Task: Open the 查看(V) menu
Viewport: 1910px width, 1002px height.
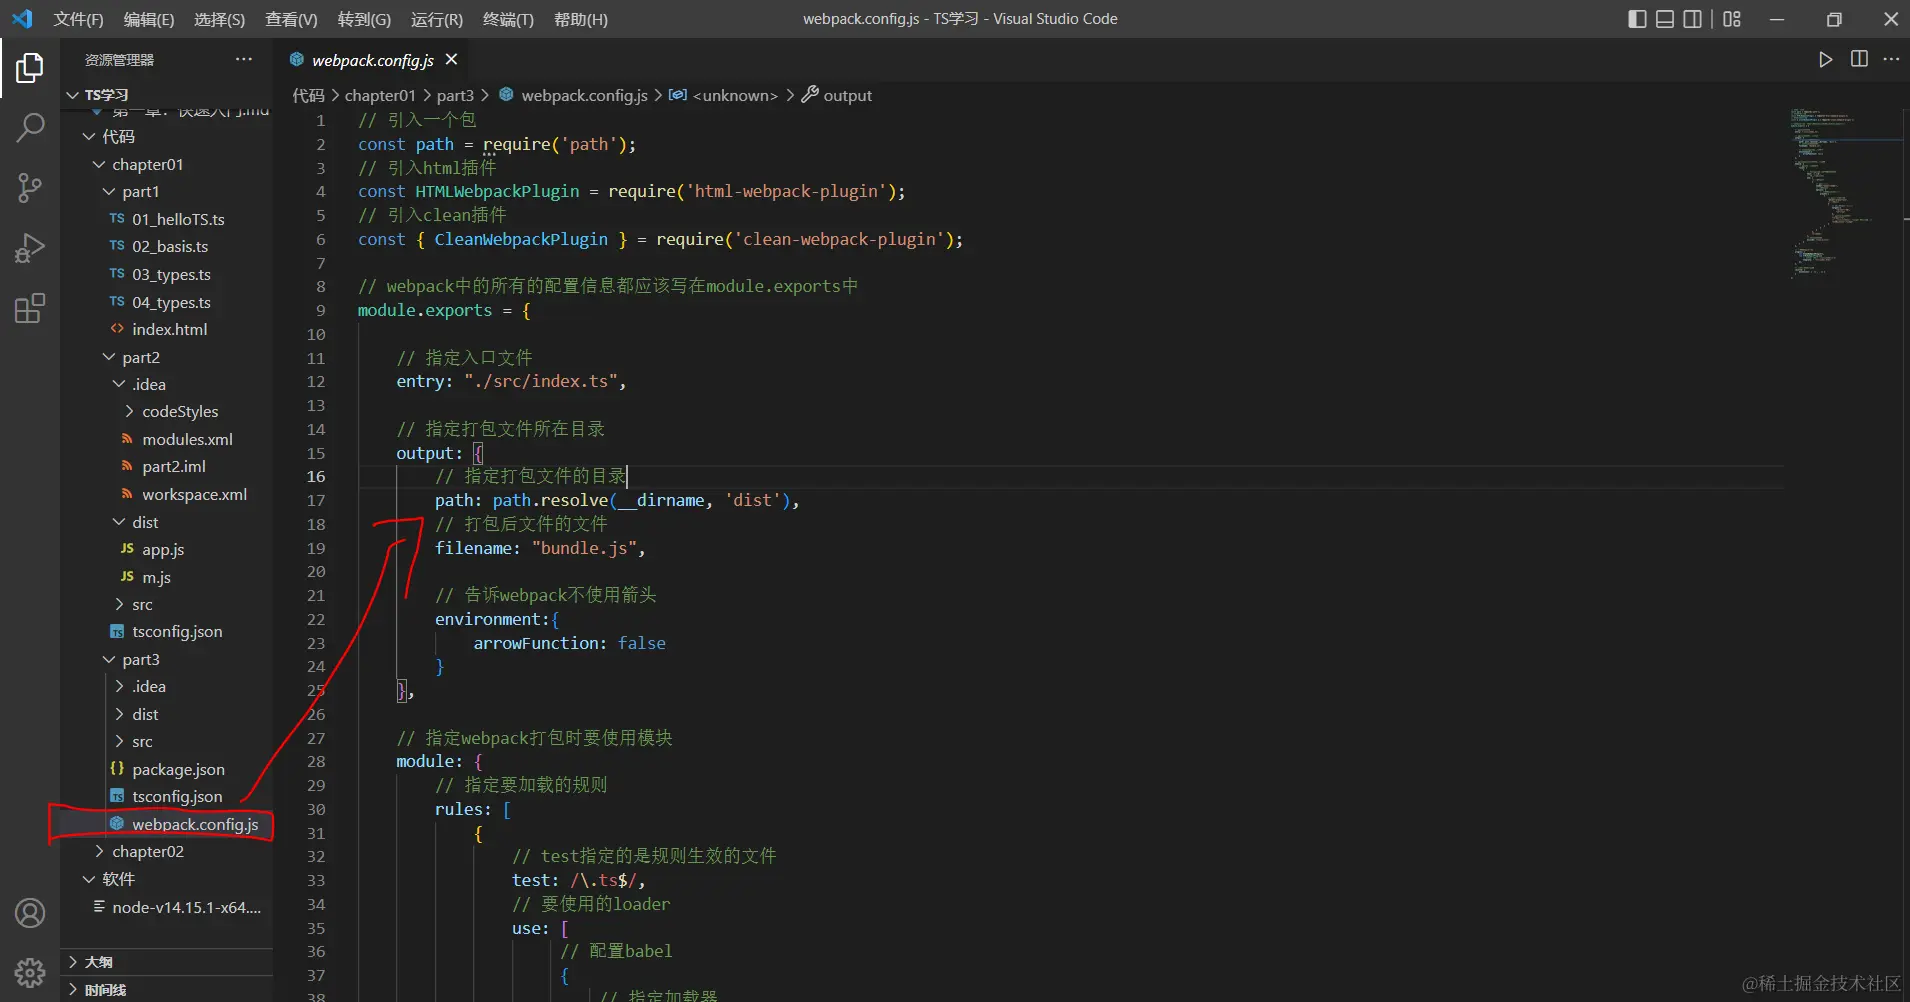Action: pyautogui.click(x=291, y=19)
